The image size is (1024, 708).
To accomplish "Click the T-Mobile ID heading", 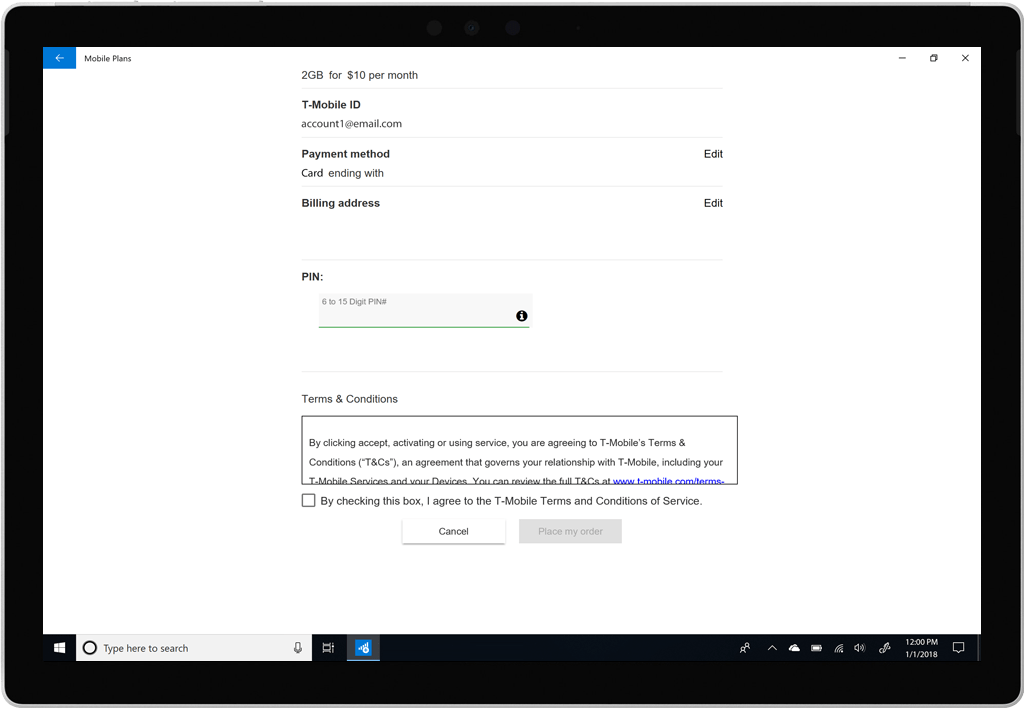I will (x=331, y=105).
